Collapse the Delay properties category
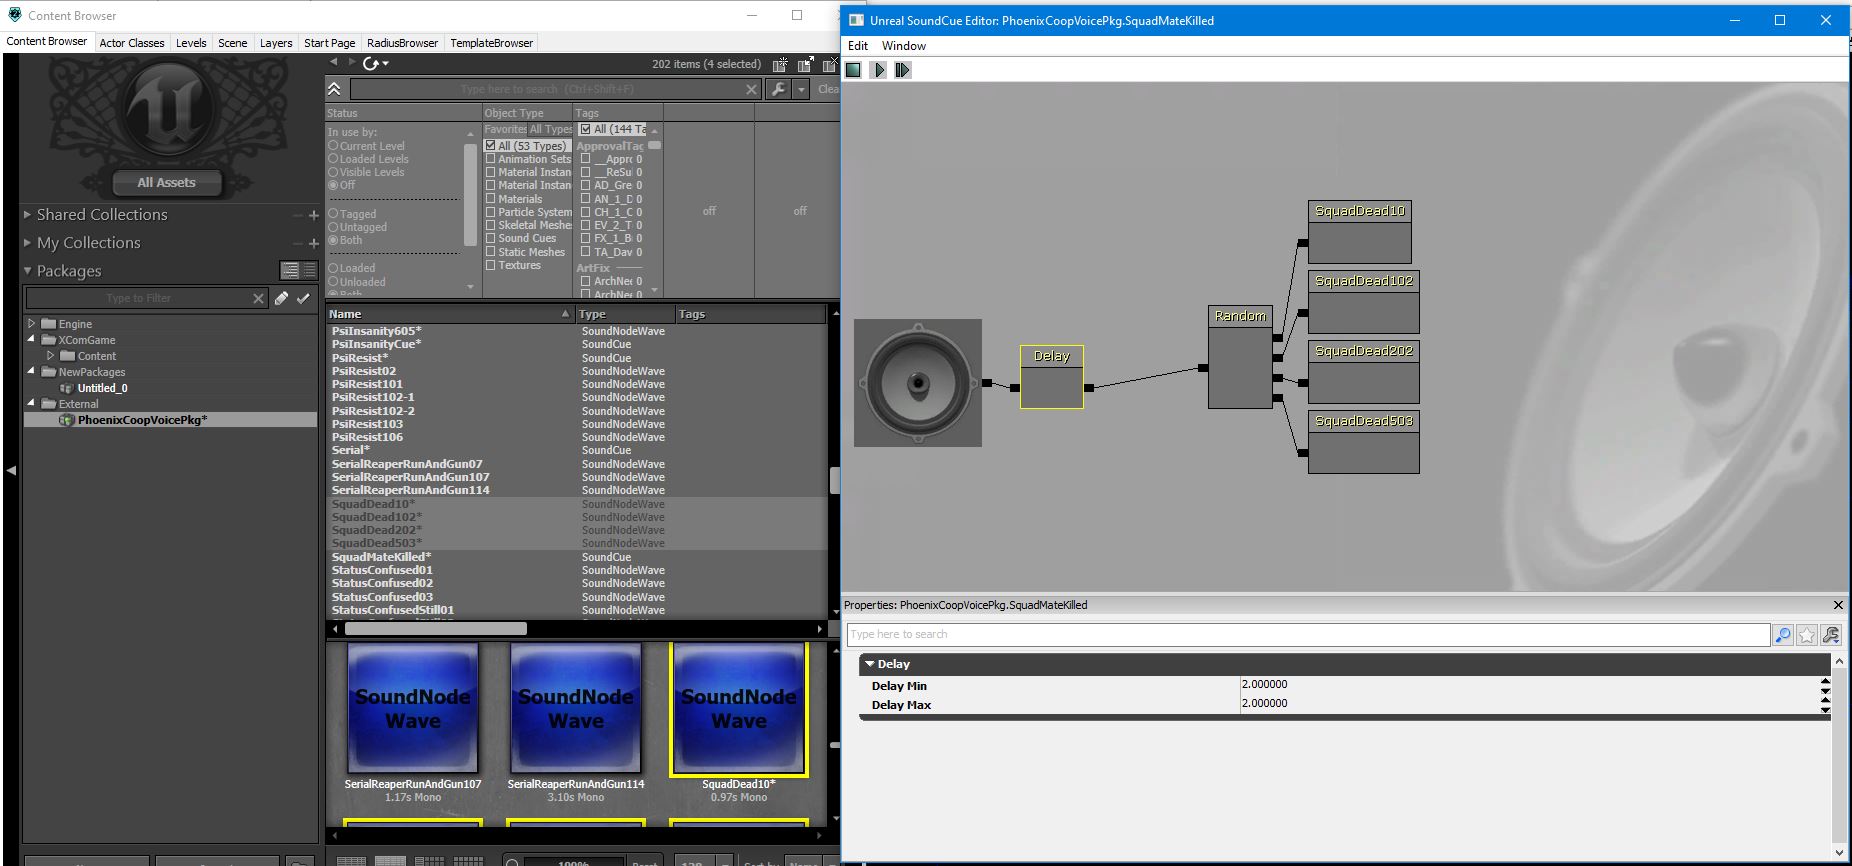 pos(870,664)
